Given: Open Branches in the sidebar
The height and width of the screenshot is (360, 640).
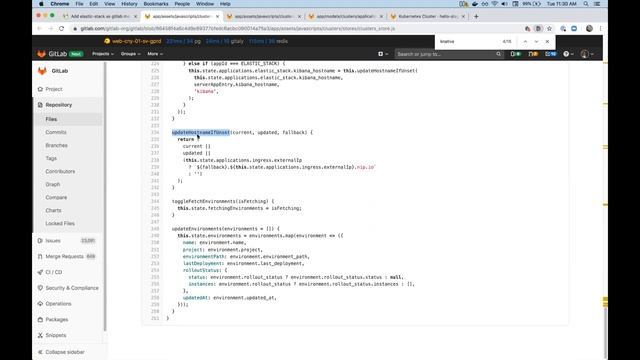Looking at the screenshot, I should pos(57,145).
